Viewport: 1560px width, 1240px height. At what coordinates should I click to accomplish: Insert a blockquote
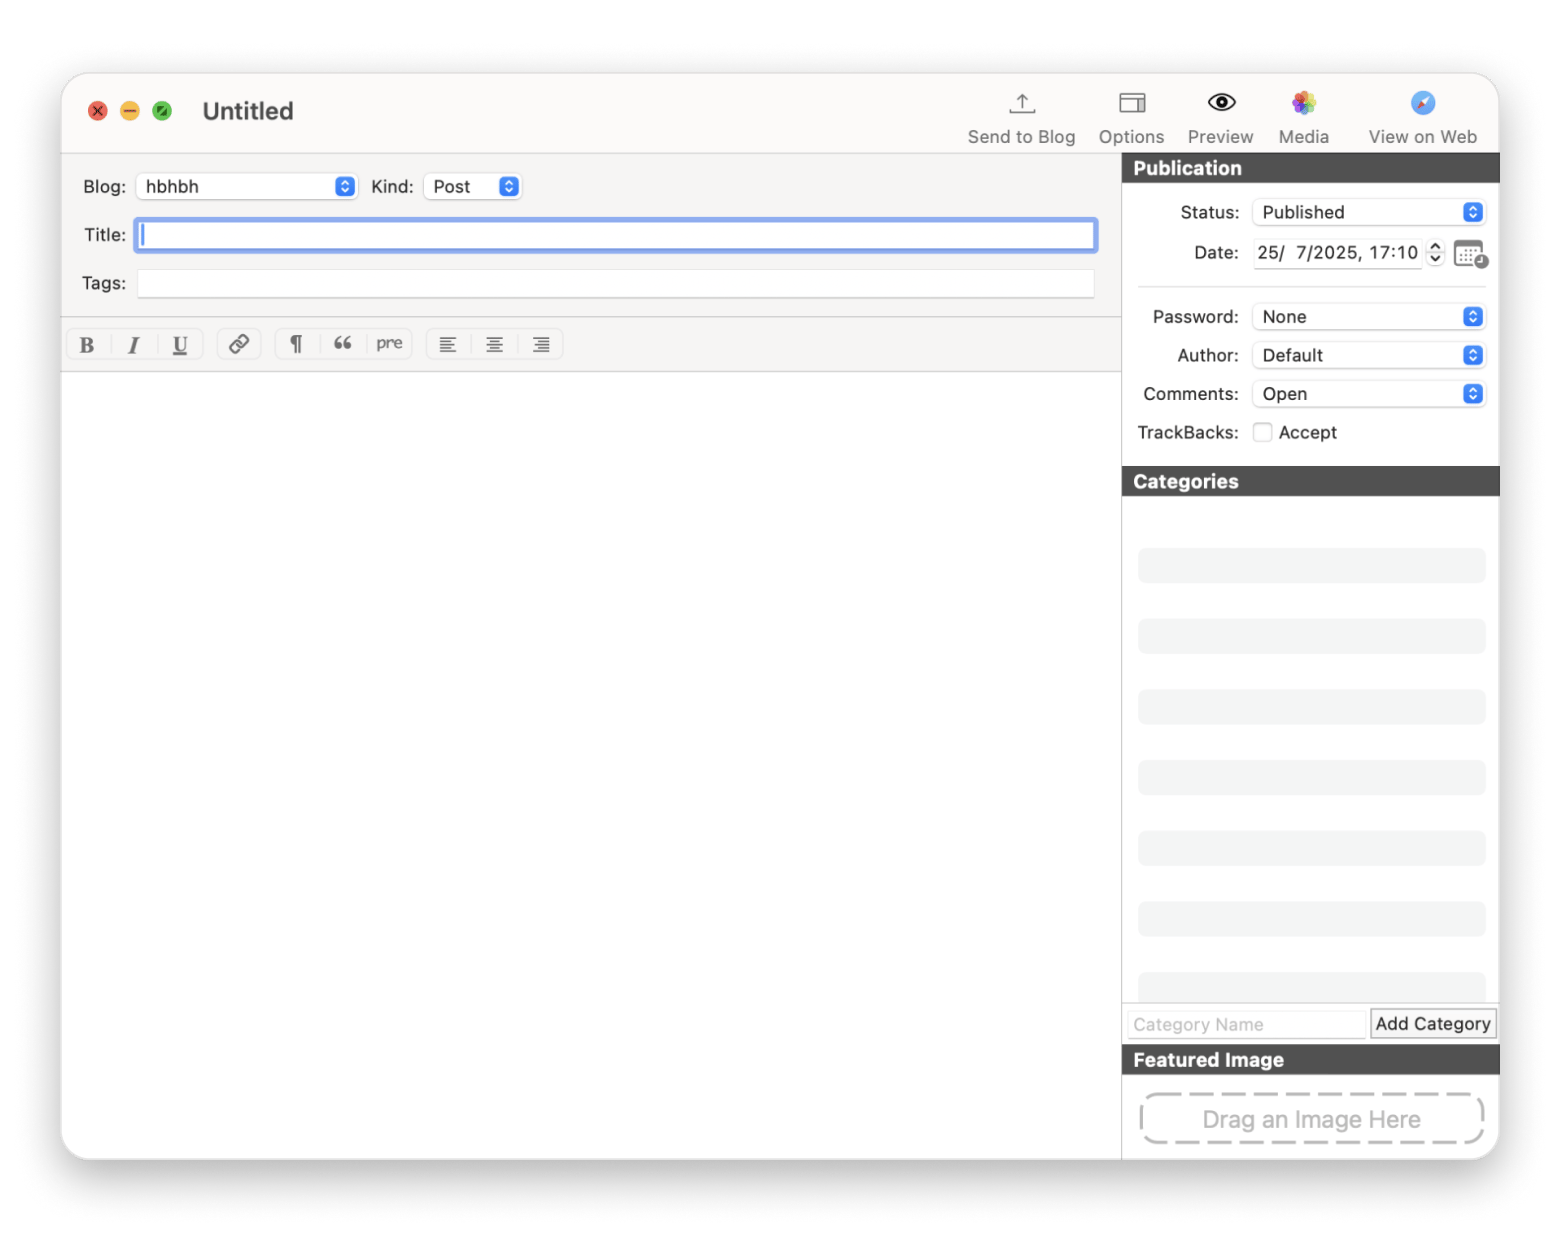click(x=342, y=344)
